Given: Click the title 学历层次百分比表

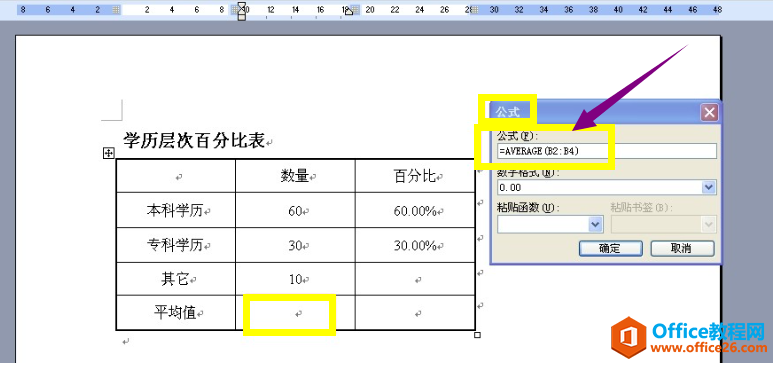Looking at the screenshot, I should pyautogui.click(x=194, y=140).
